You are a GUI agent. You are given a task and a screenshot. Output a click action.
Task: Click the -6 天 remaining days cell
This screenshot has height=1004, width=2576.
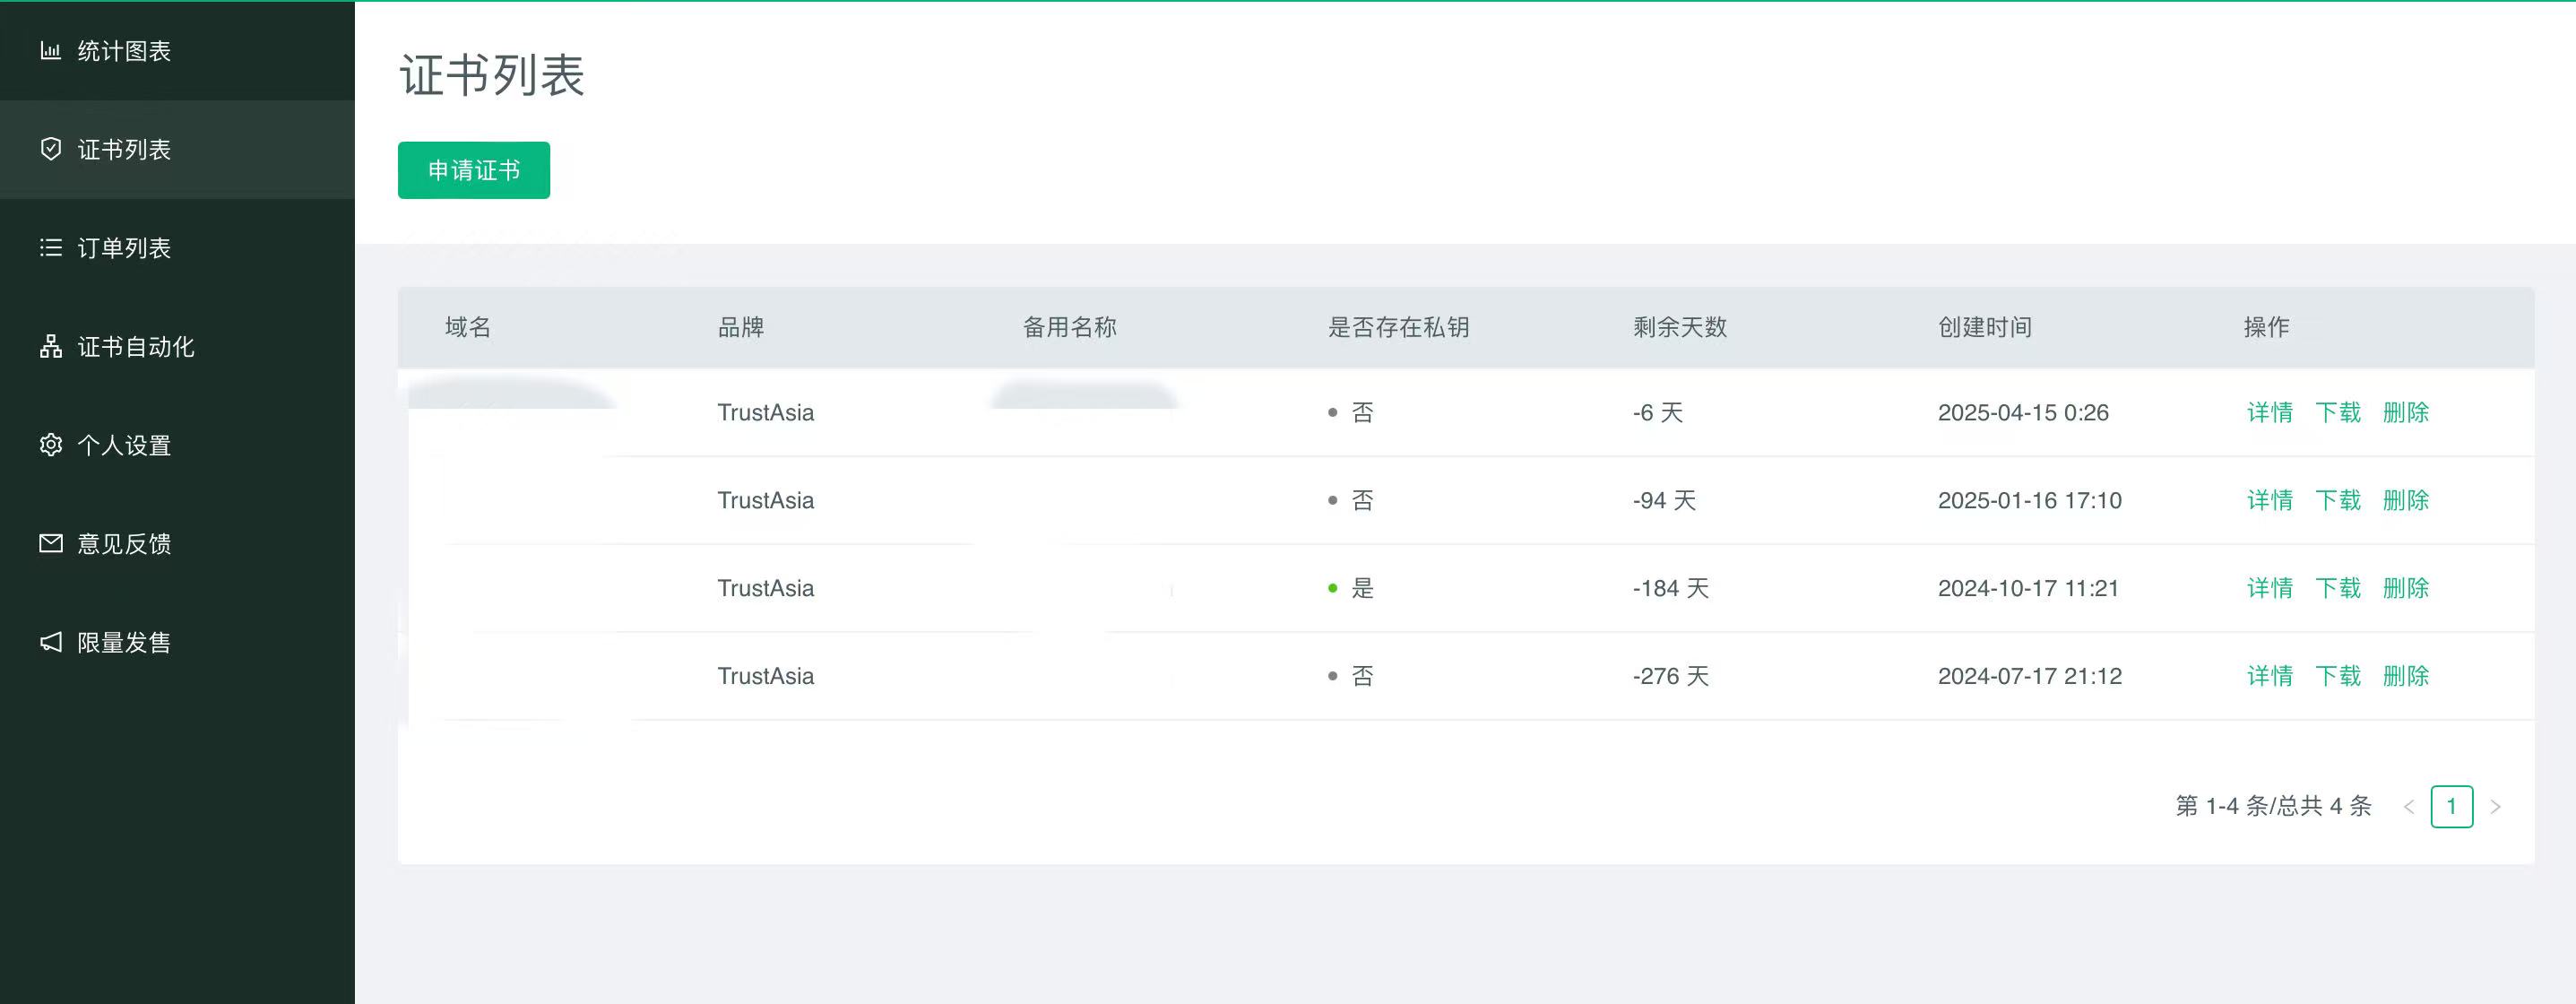1658,412
